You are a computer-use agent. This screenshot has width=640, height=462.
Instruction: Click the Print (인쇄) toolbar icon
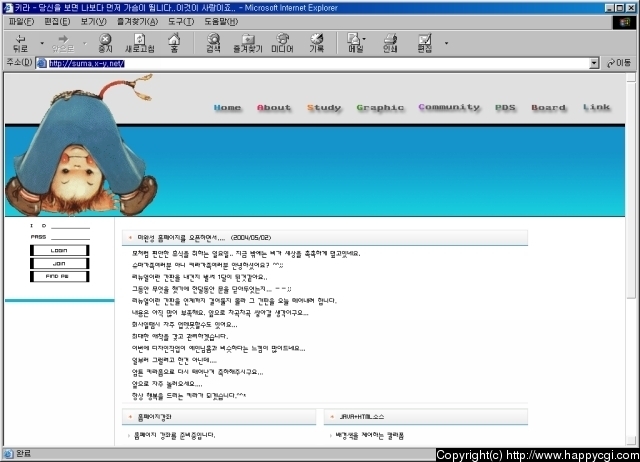point(390,43)
